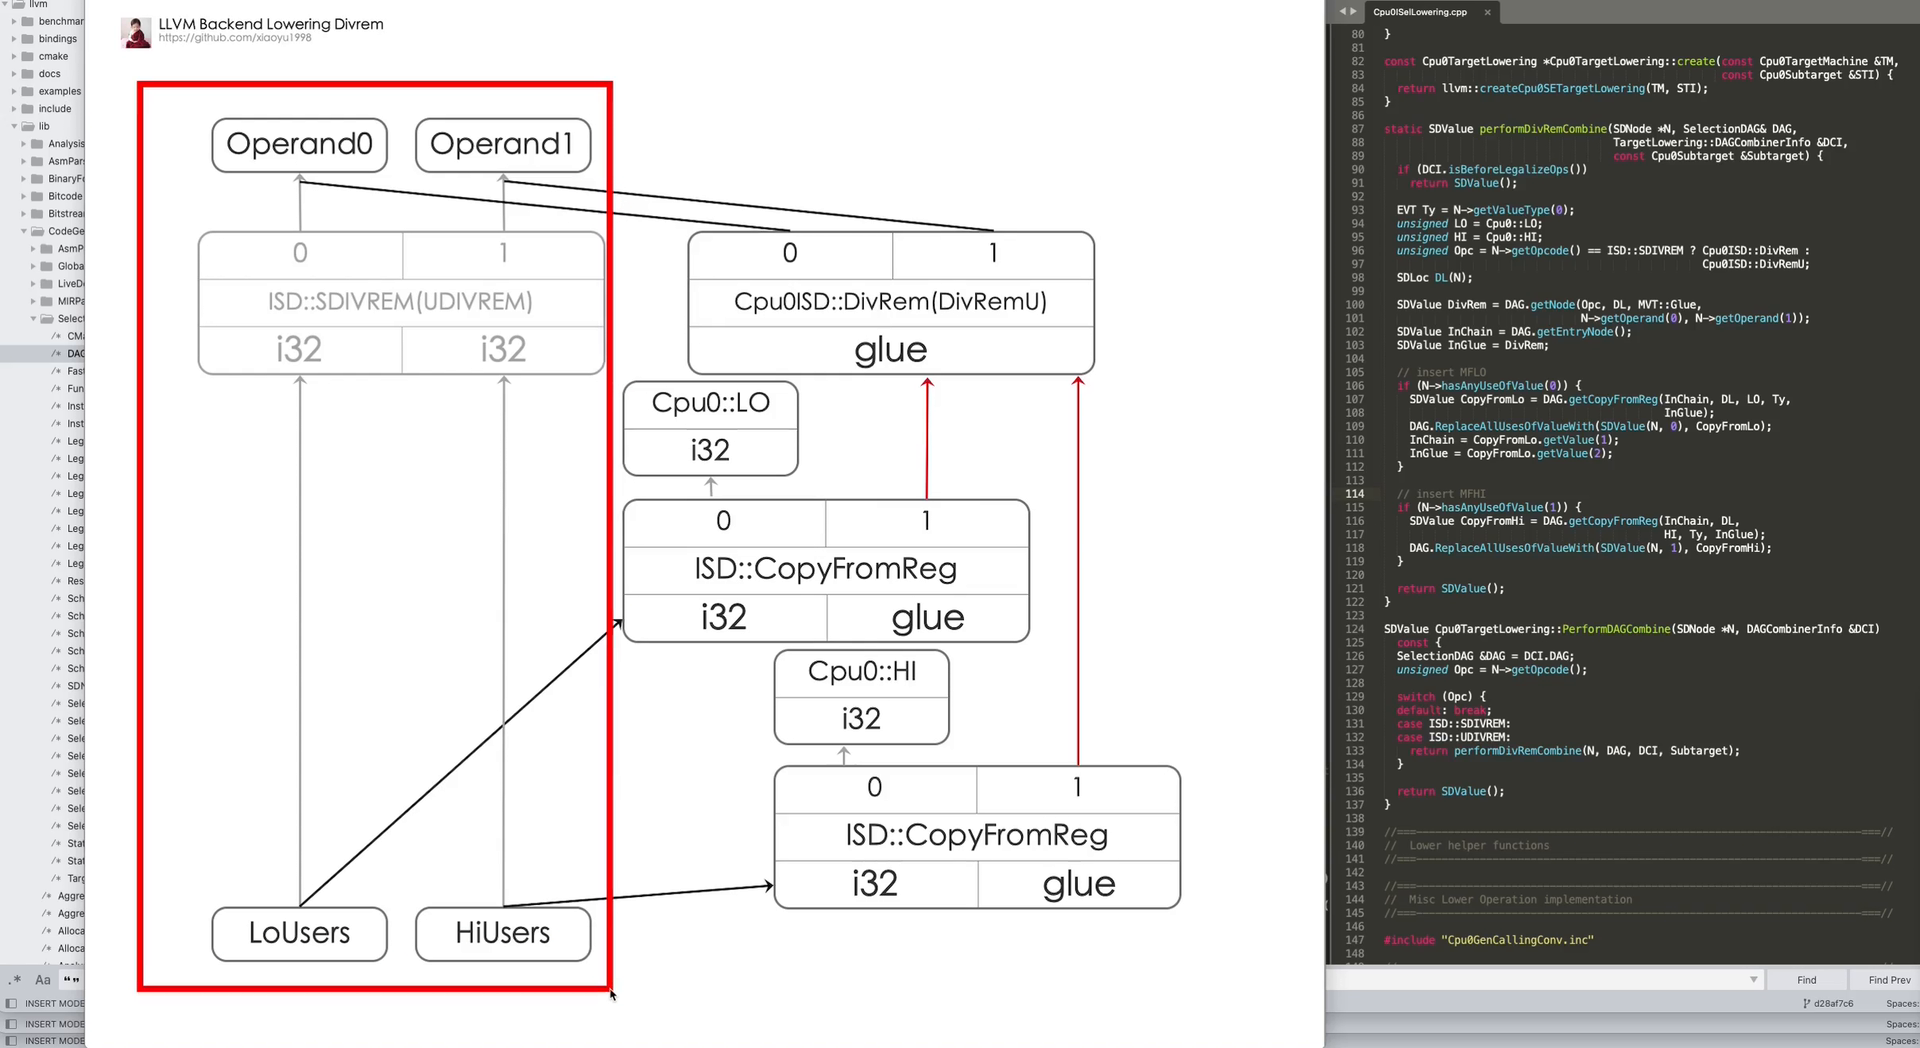Expand the benchmarks folder arrow
Image resolution: width=1920 pixels, height=1048 pixels.
tap(14, 21)
